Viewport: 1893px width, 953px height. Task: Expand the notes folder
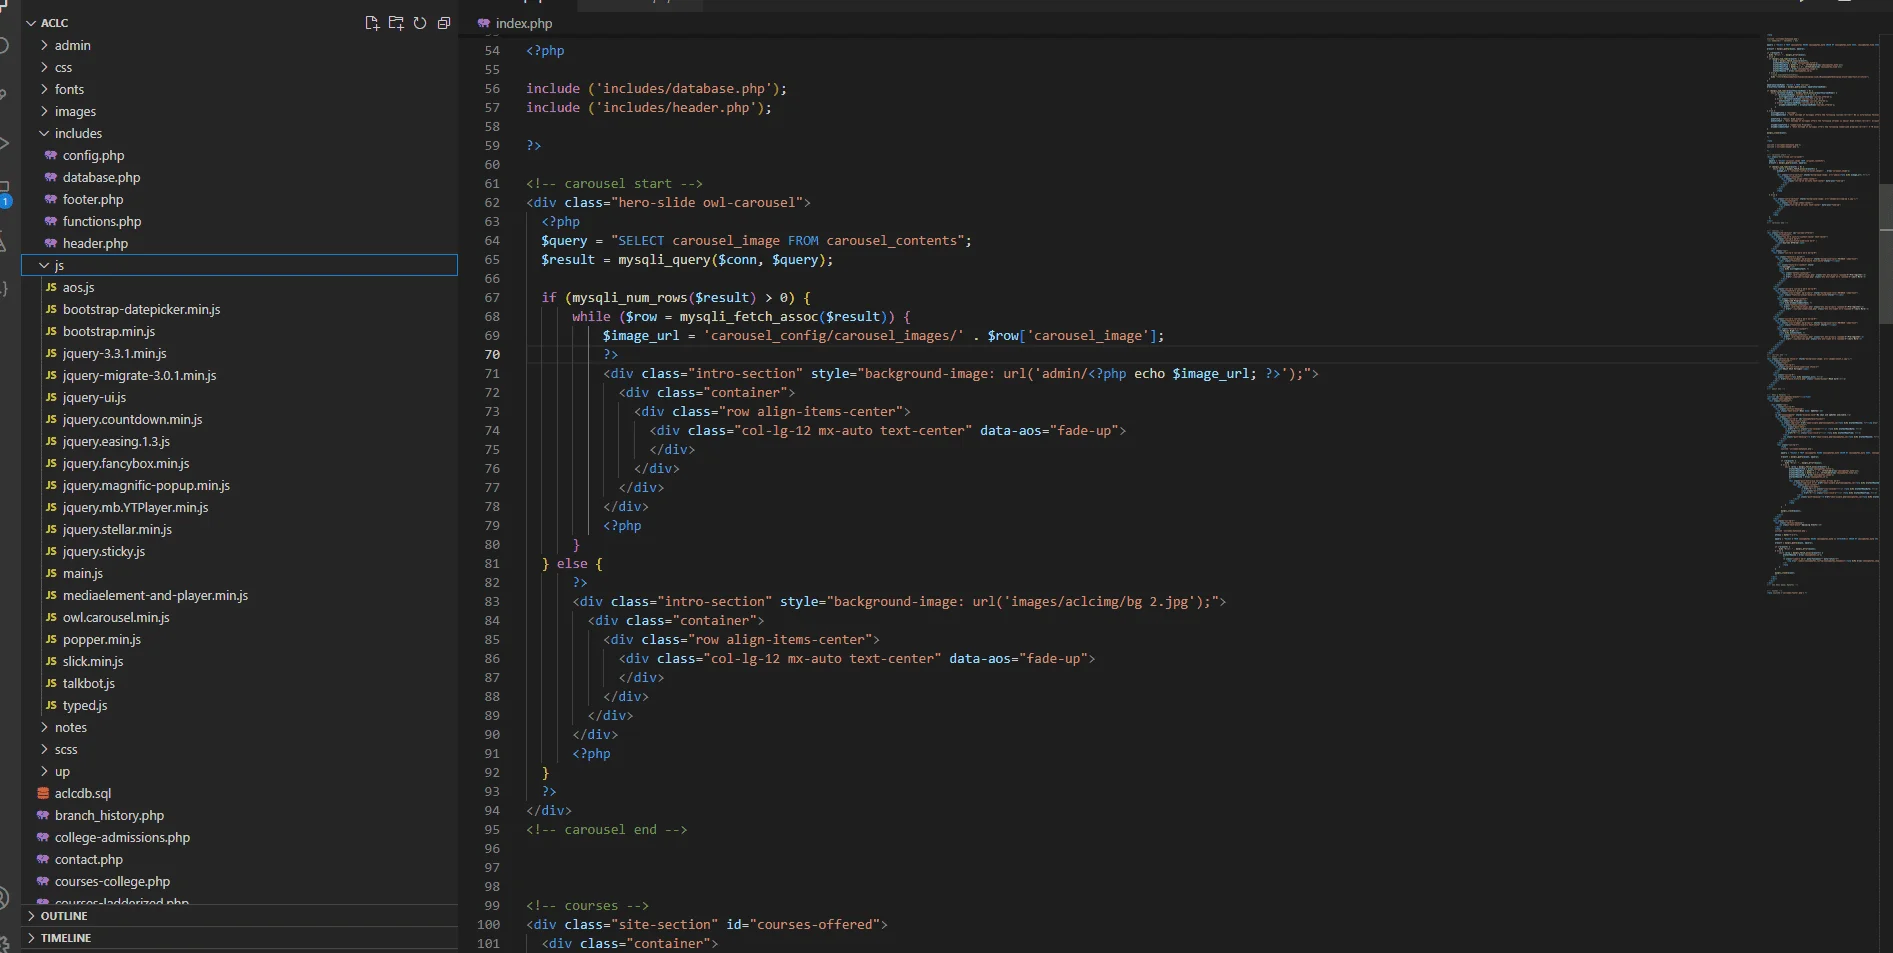(44, 727)
